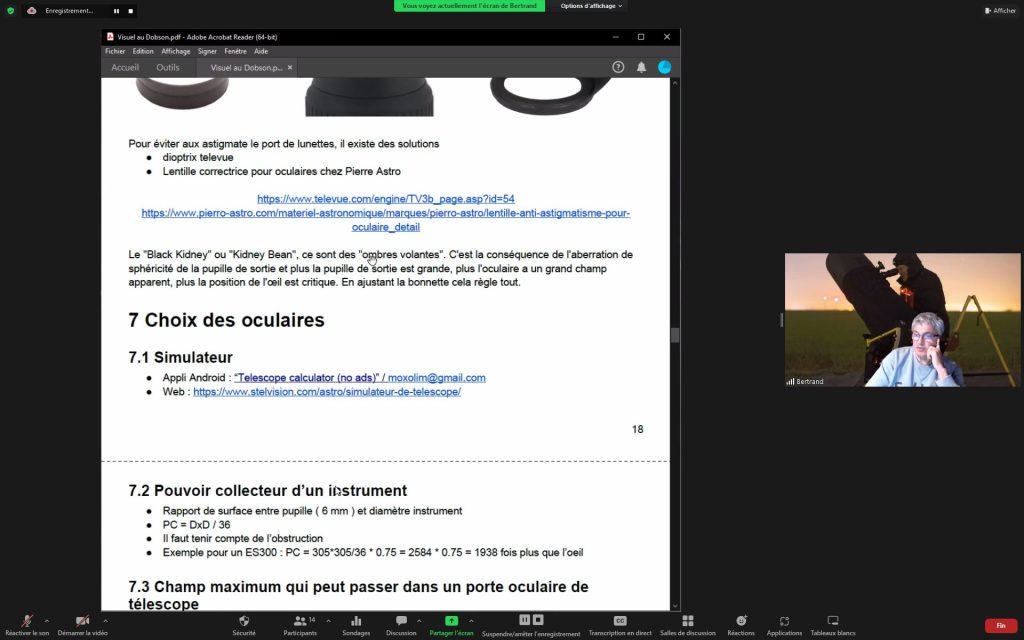Start video with Démarrer la vidéo

[x=82, y=625]
